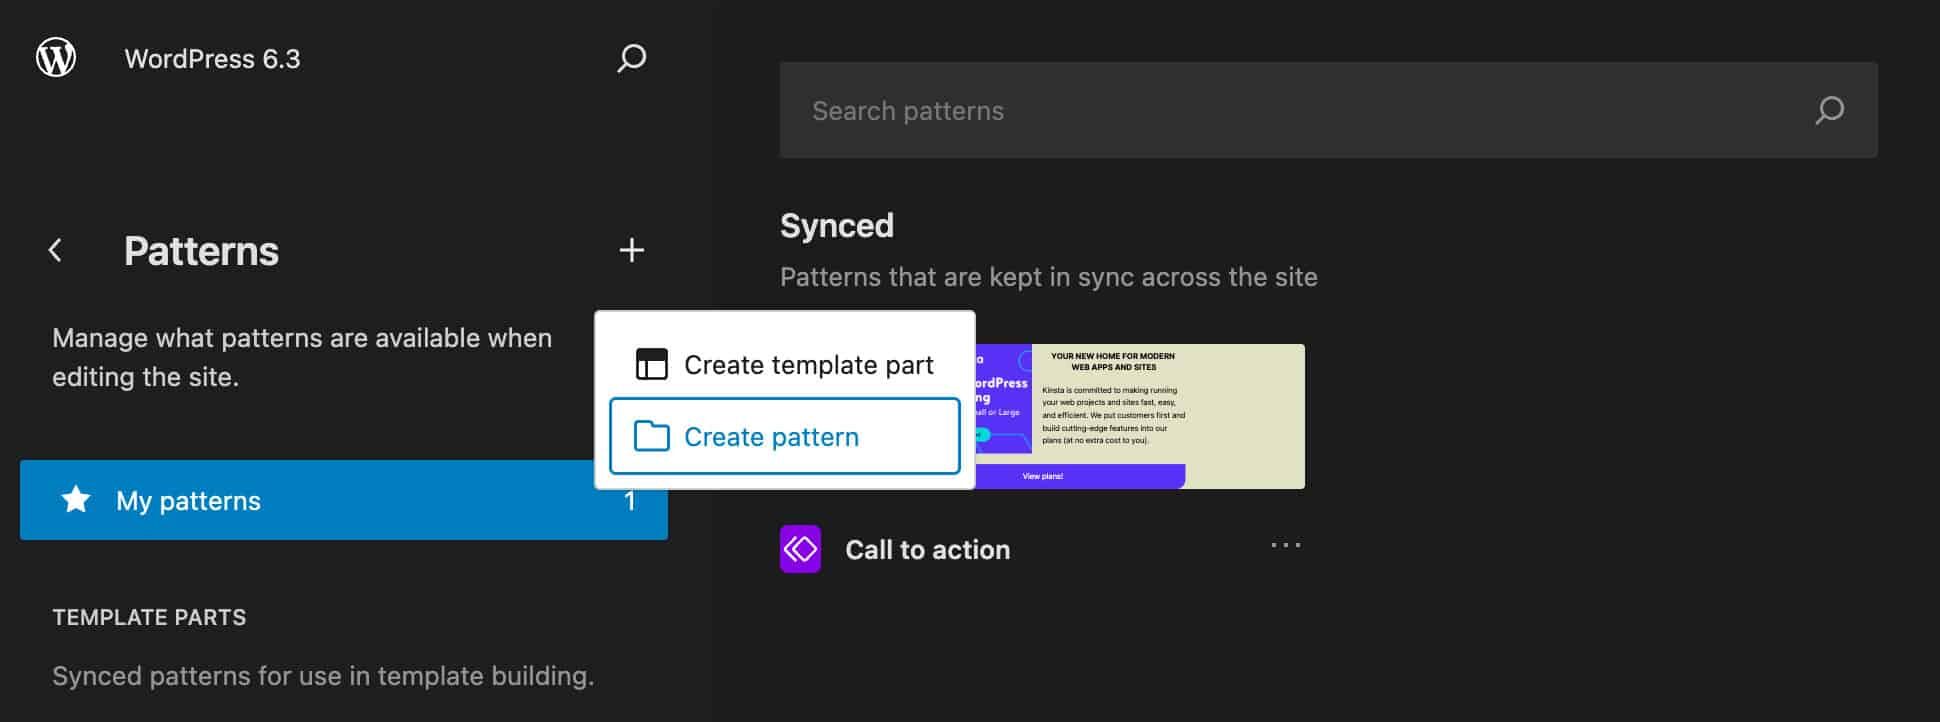Select Create template part from the menu

[x=807, y=365]
